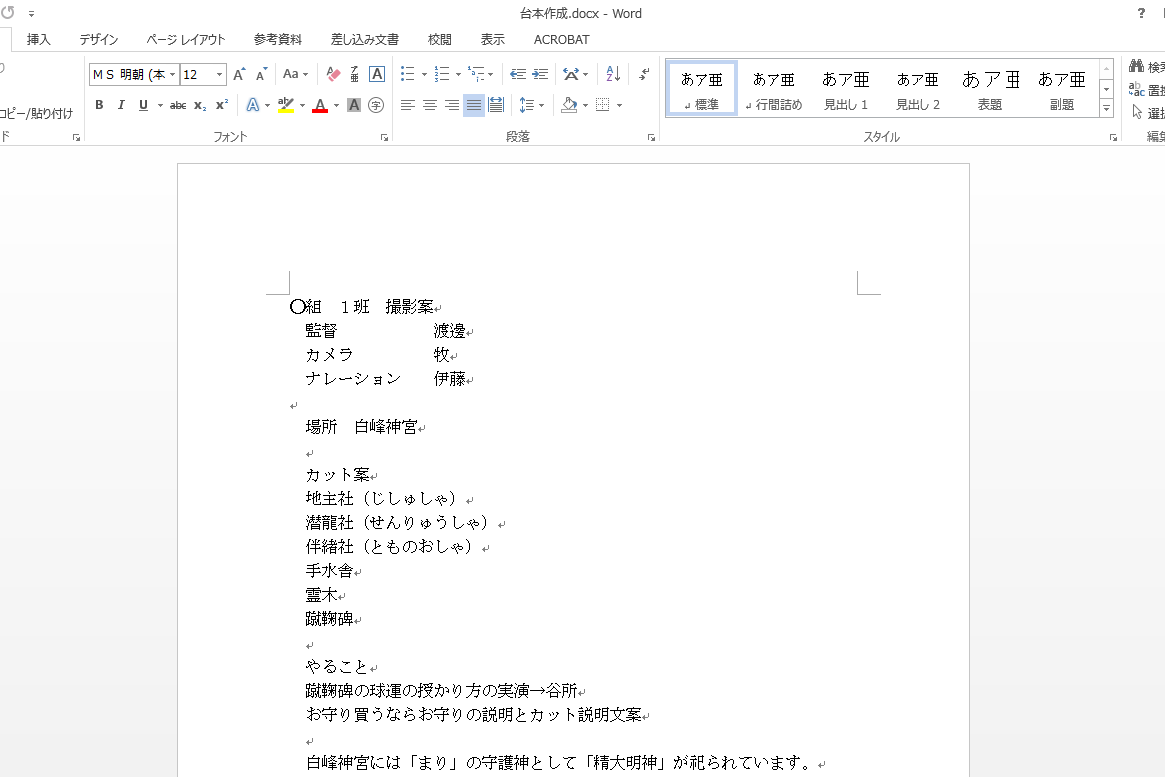Align the paragraph to the right
Screen dimensions: 1165x777
pyautogui.click(x=452, y=105)
